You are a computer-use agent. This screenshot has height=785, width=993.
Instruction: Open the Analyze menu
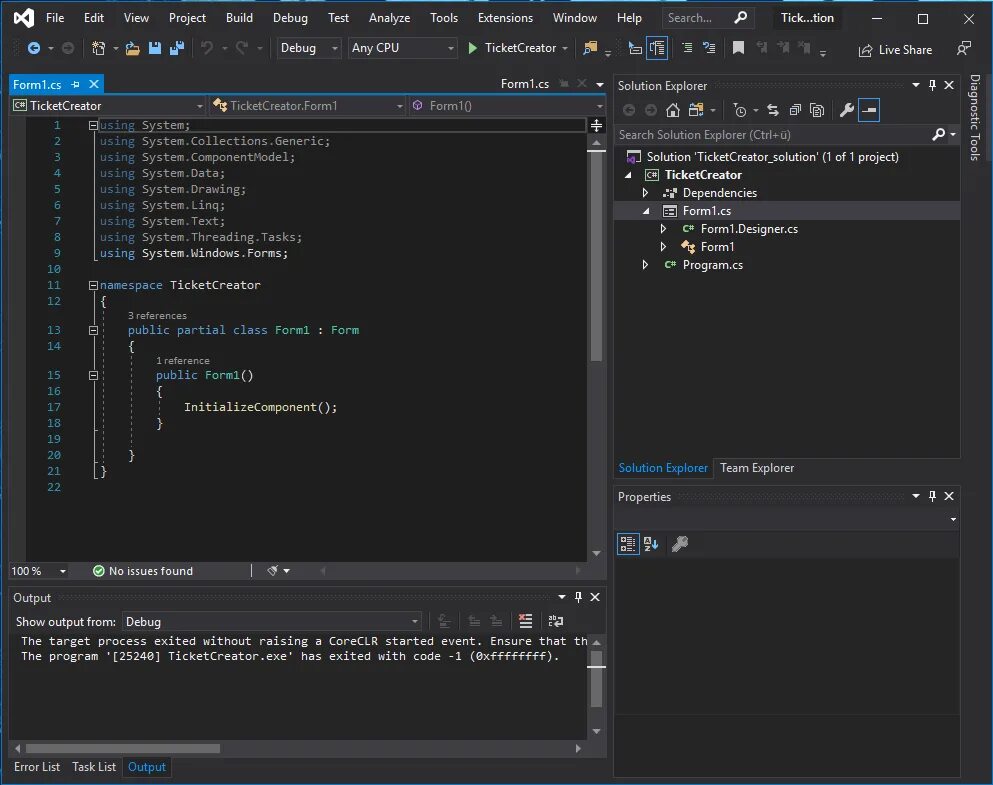coord(389,18)
